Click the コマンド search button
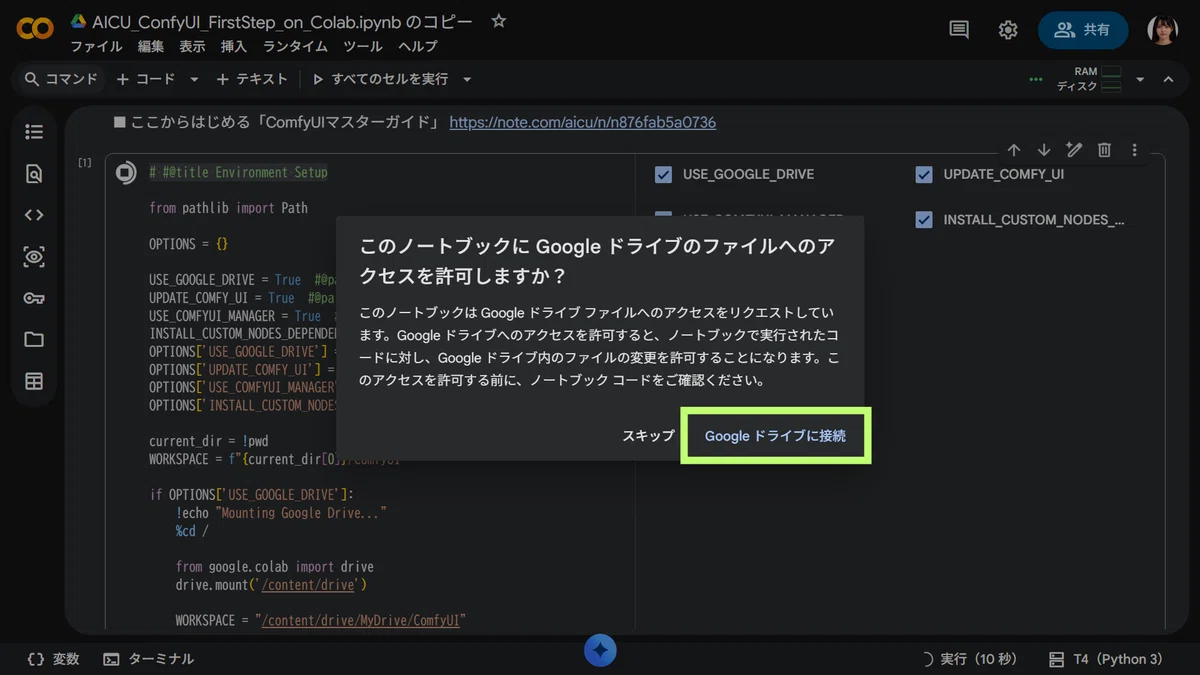This screenshot has height=675, width=1200. pyautogui.click(x=61, y=79)
